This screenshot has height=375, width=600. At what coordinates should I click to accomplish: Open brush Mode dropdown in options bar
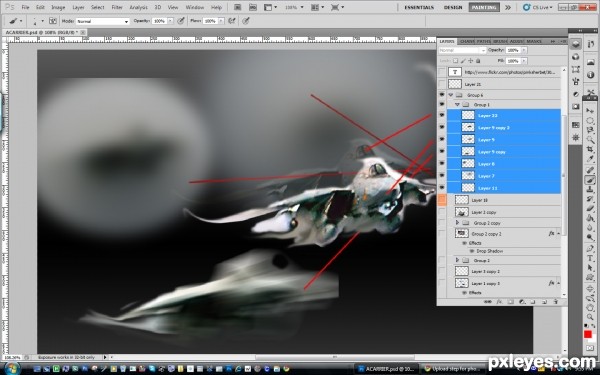pyautogui.click(x=102, y=21)
